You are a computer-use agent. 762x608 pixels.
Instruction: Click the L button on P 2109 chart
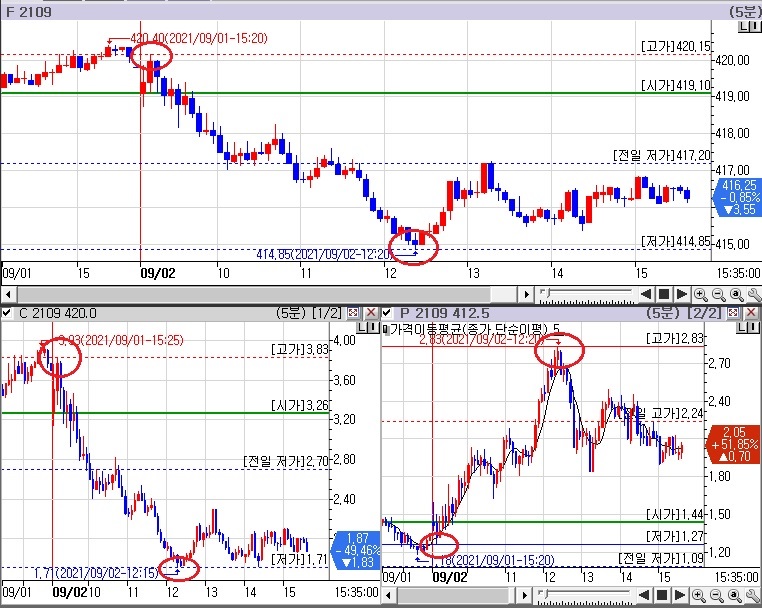(744, 328)
